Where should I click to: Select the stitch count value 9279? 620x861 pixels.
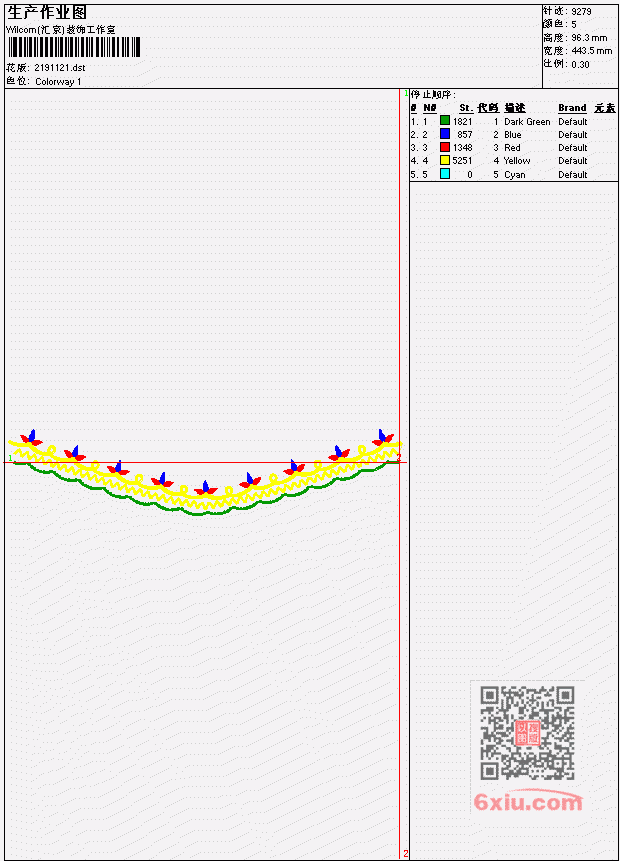coord(581,12)
